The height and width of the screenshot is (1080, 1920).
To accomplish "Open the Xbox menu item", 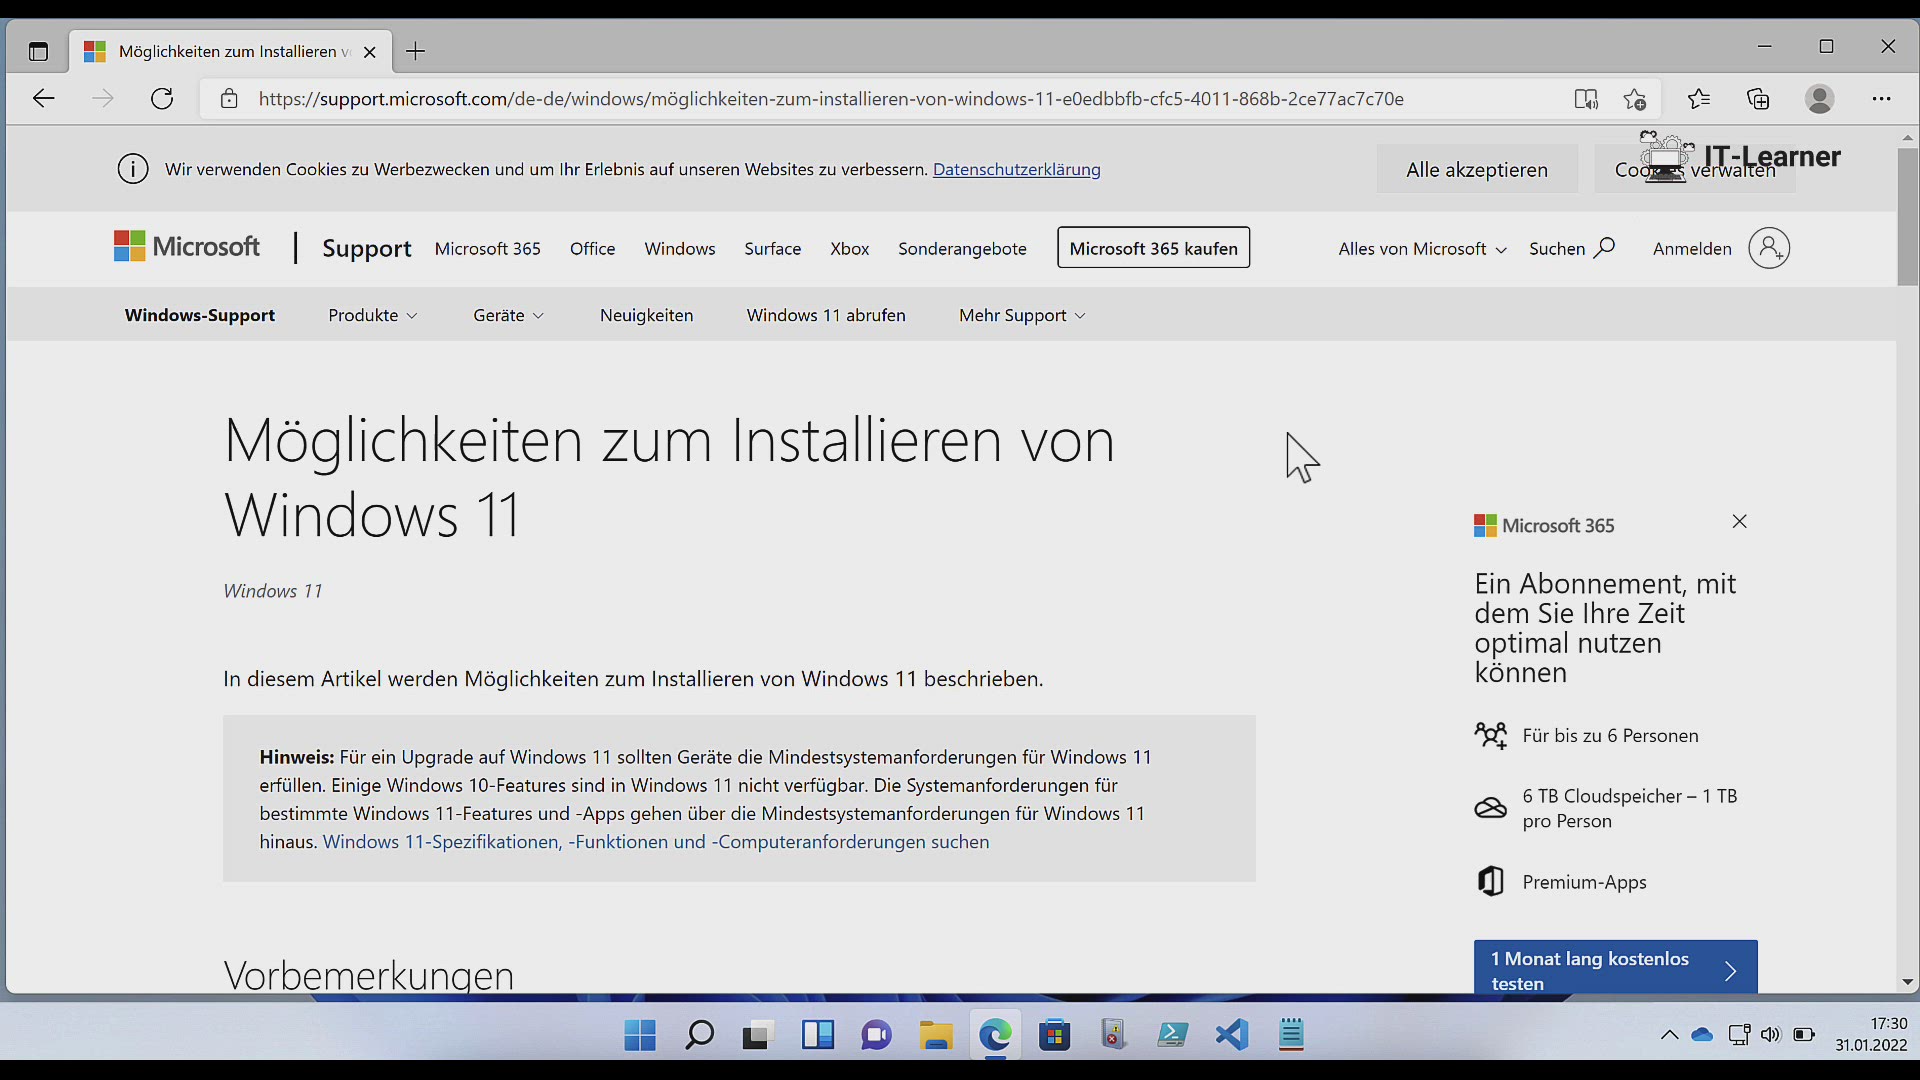I will tap(850, 248).
